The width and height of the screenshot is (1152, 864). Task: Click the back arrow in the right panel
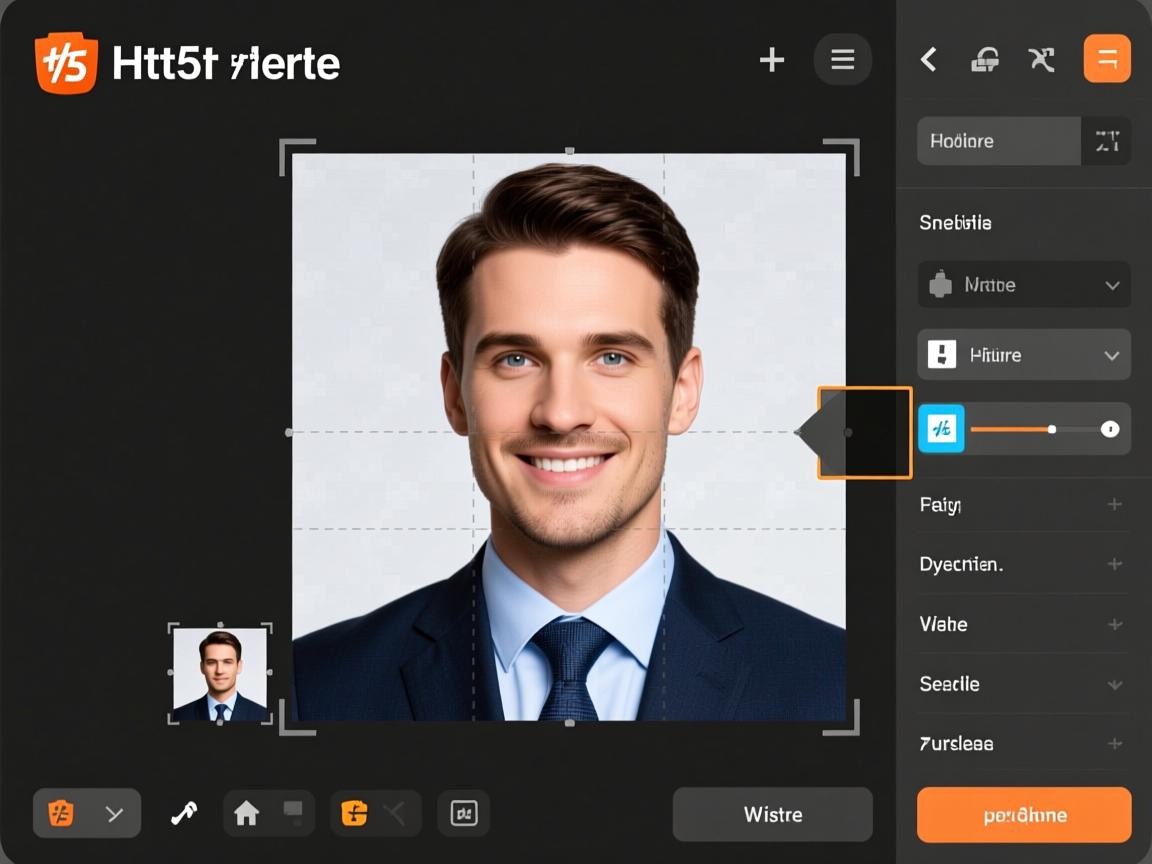[929, 60]
